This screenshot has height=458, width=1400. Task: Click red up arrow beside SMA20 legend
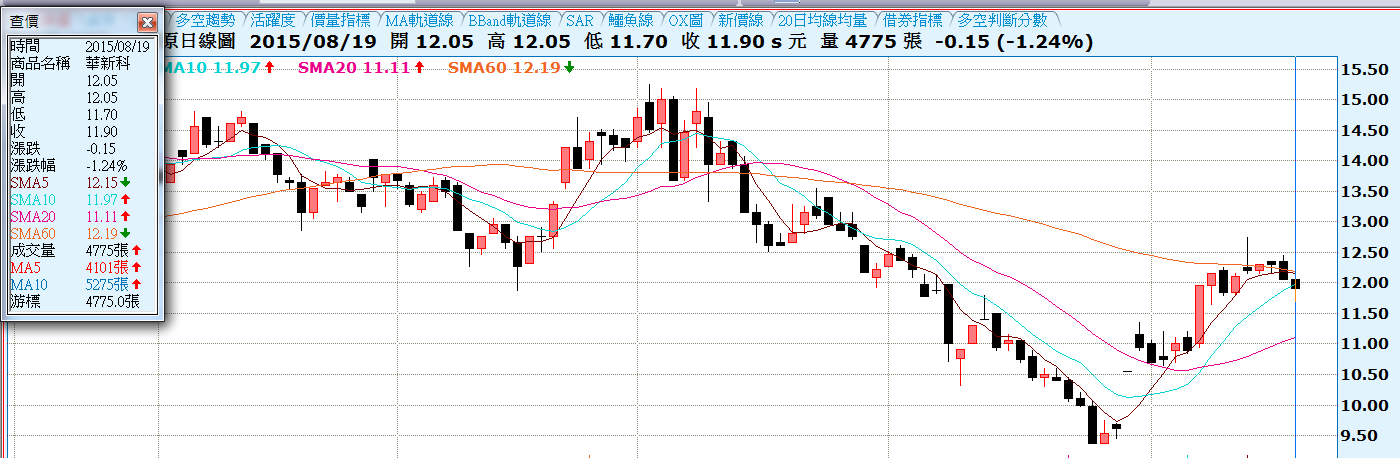(x=419, y=67)
